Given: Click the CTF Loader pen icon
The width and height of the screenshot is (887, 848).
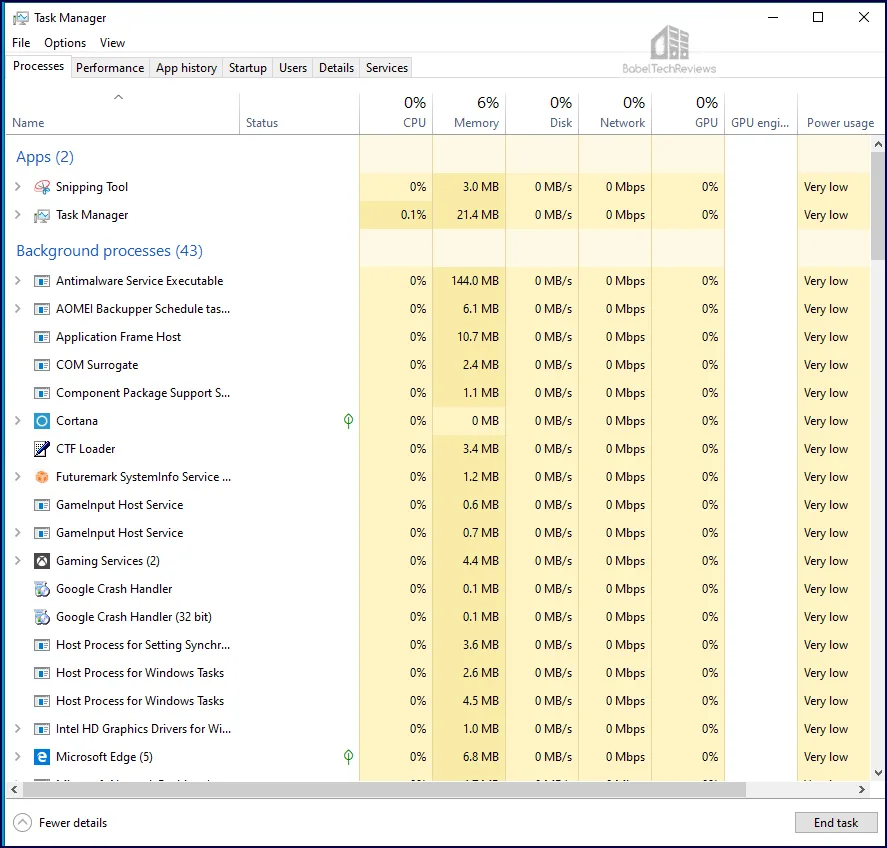Looking at the screenshot, I should click(42, 449).
